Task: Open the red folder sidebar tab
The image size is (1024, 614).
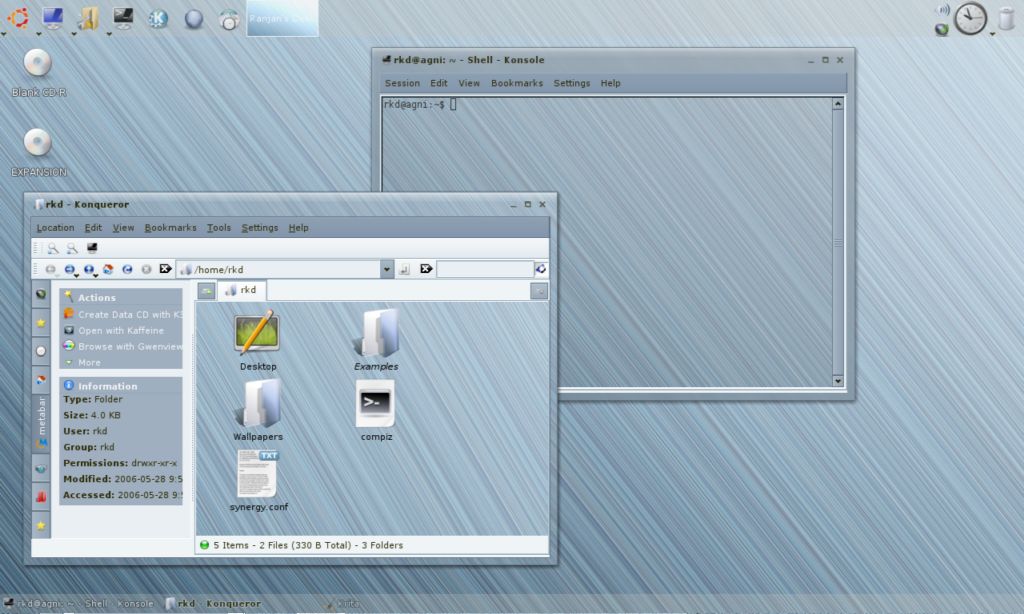Action: click(41, 497)
